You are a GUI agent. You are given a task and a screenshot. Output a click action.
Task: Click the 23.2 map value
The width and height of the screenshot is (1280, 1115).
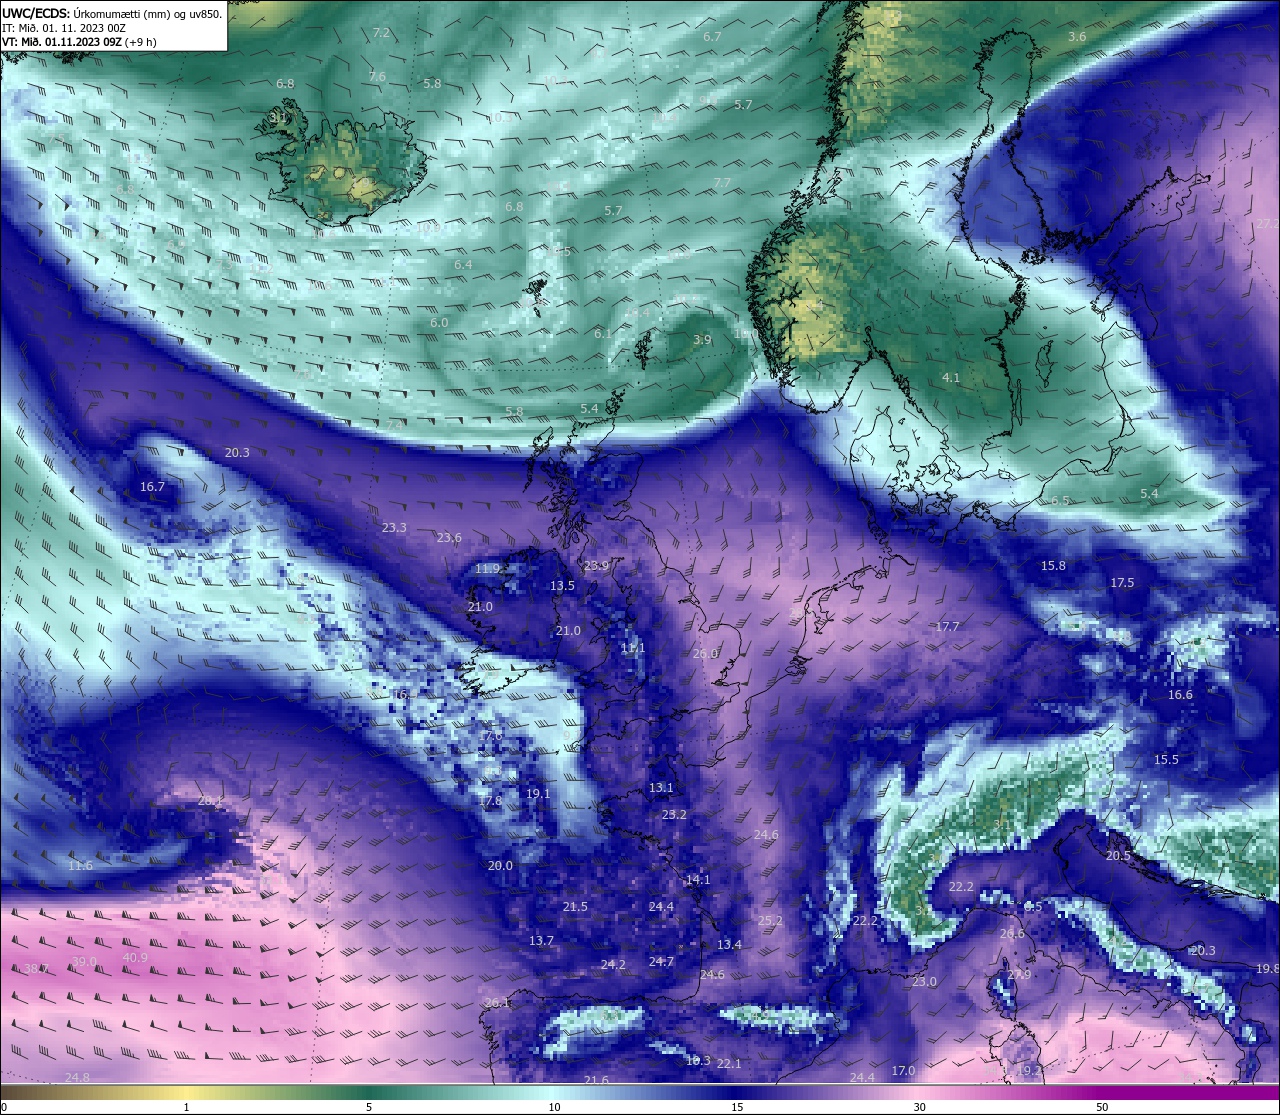pyautogui.click(x=674, y=815)
